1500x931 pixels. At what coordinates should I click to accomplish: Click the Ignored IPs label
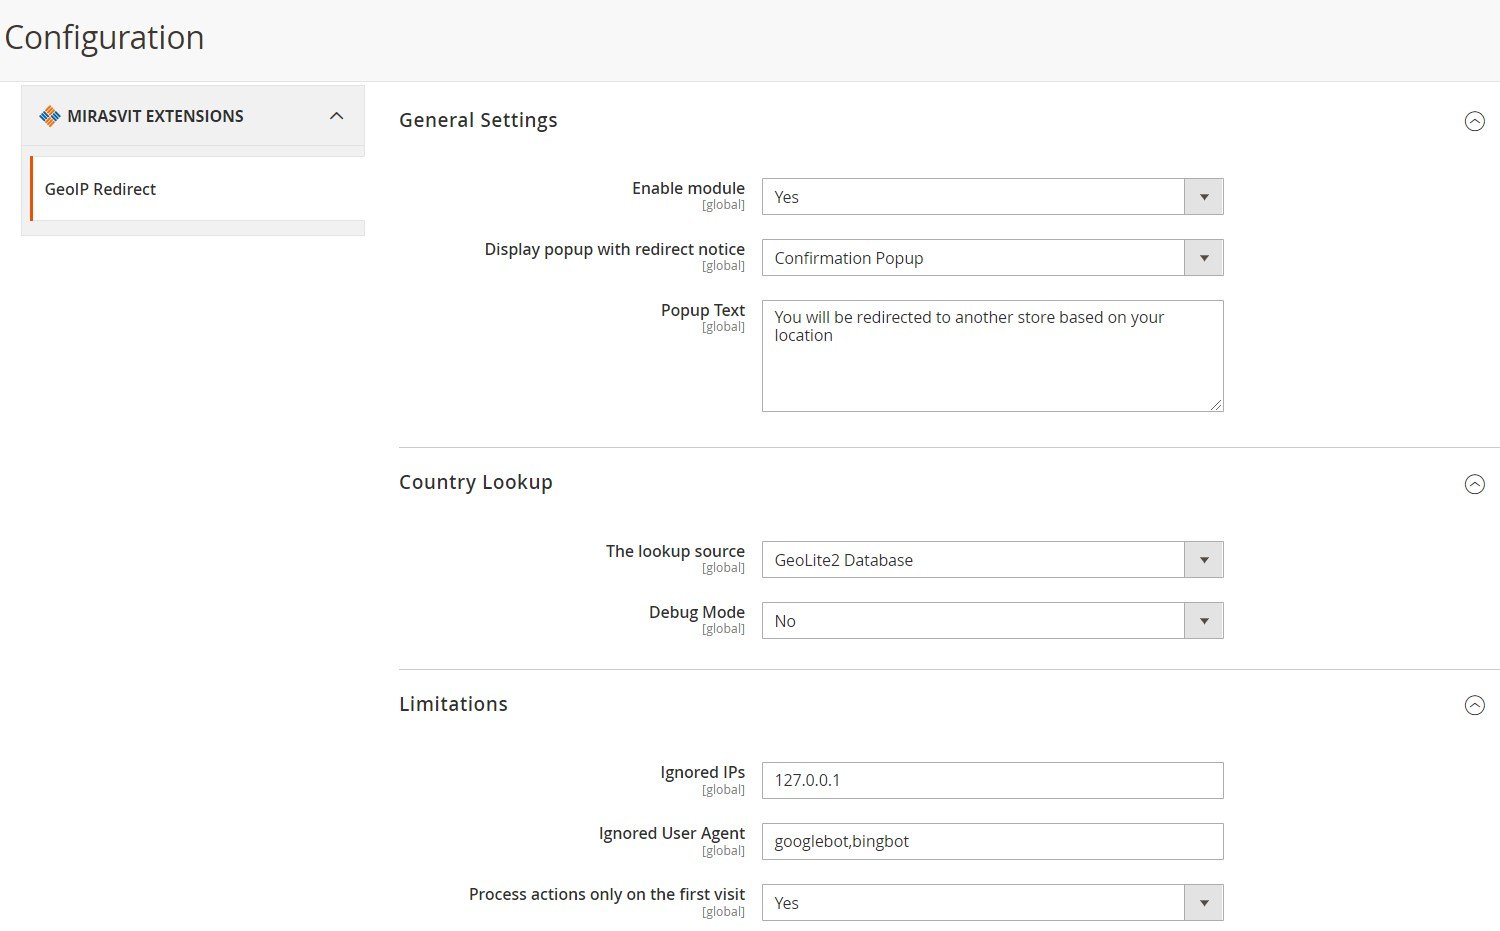pyautogui.click(x=702, y=772)
